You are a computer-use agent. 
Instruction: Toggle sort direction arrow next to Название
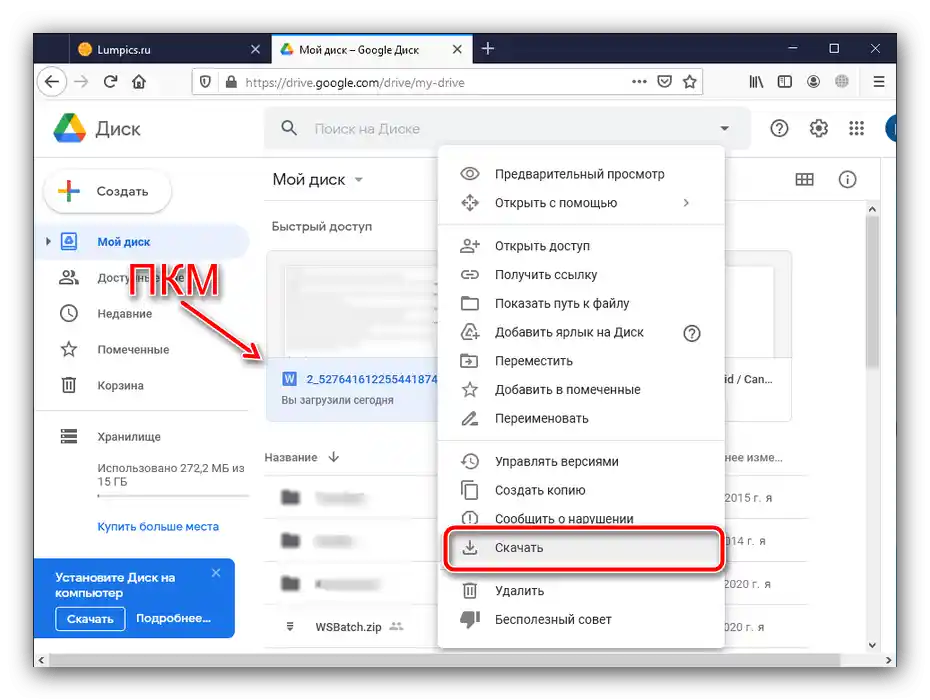[x=334, y=457]
